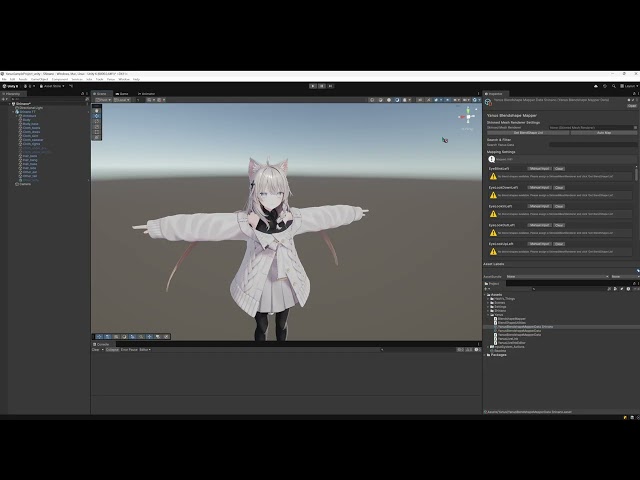Open the Console Editor dropdown
This screenshot has width=640, height=480.
[145, 350]
